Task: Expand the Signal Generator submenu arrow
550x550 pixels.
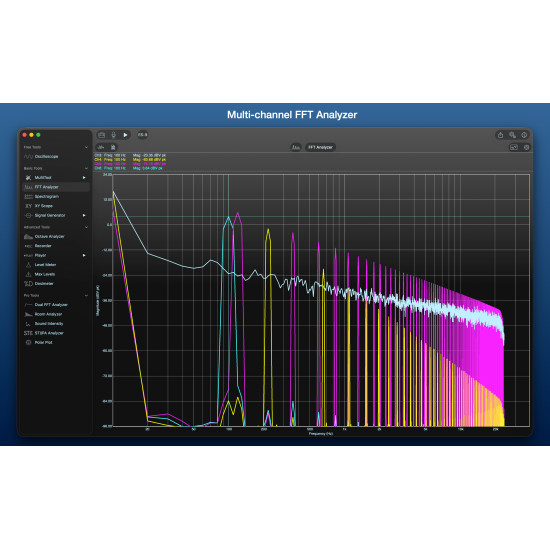Action: click(x=84, y=215)
